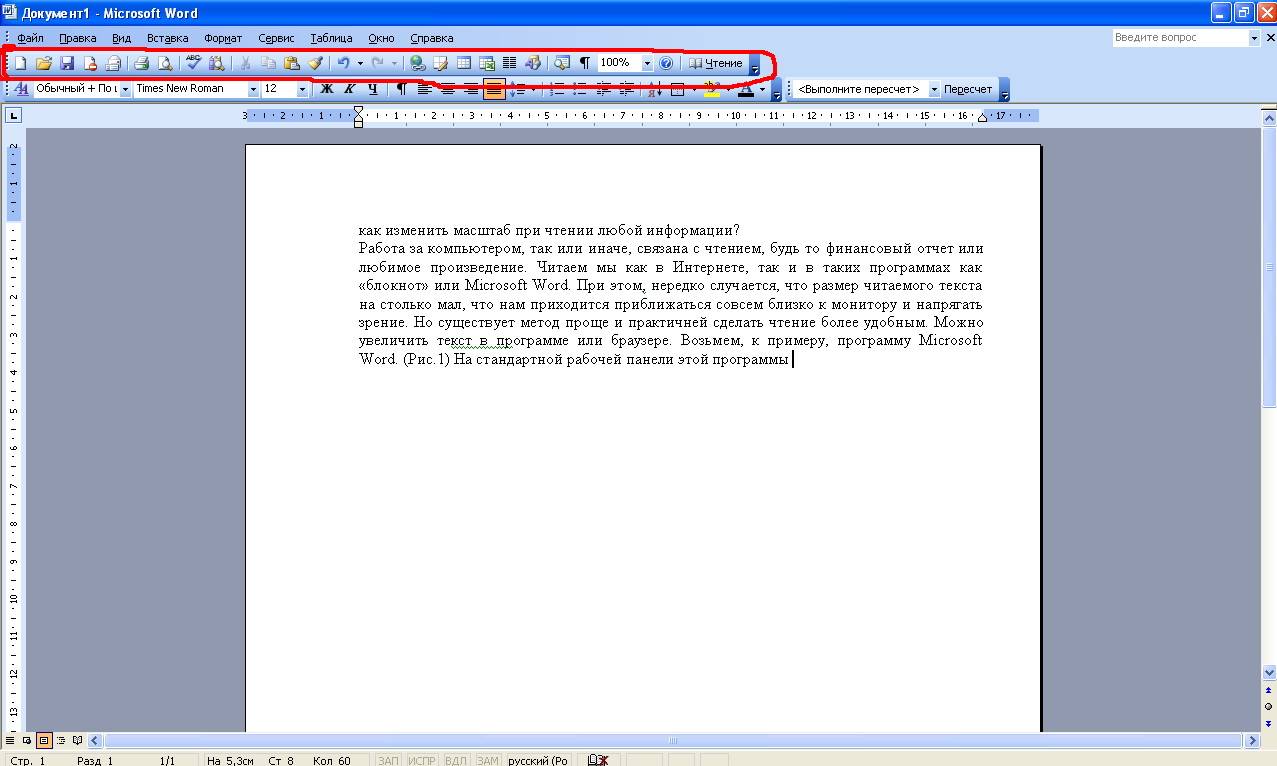
Task: Open the Сервис menu
Action: click(276, 38)
